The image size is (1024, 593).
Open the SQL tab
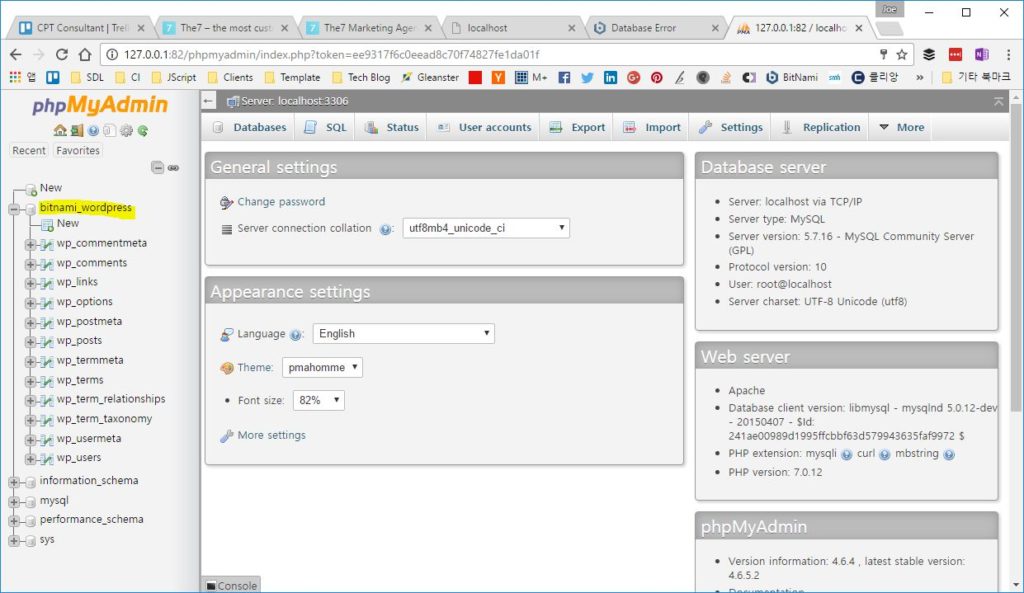tap(325, 127)
